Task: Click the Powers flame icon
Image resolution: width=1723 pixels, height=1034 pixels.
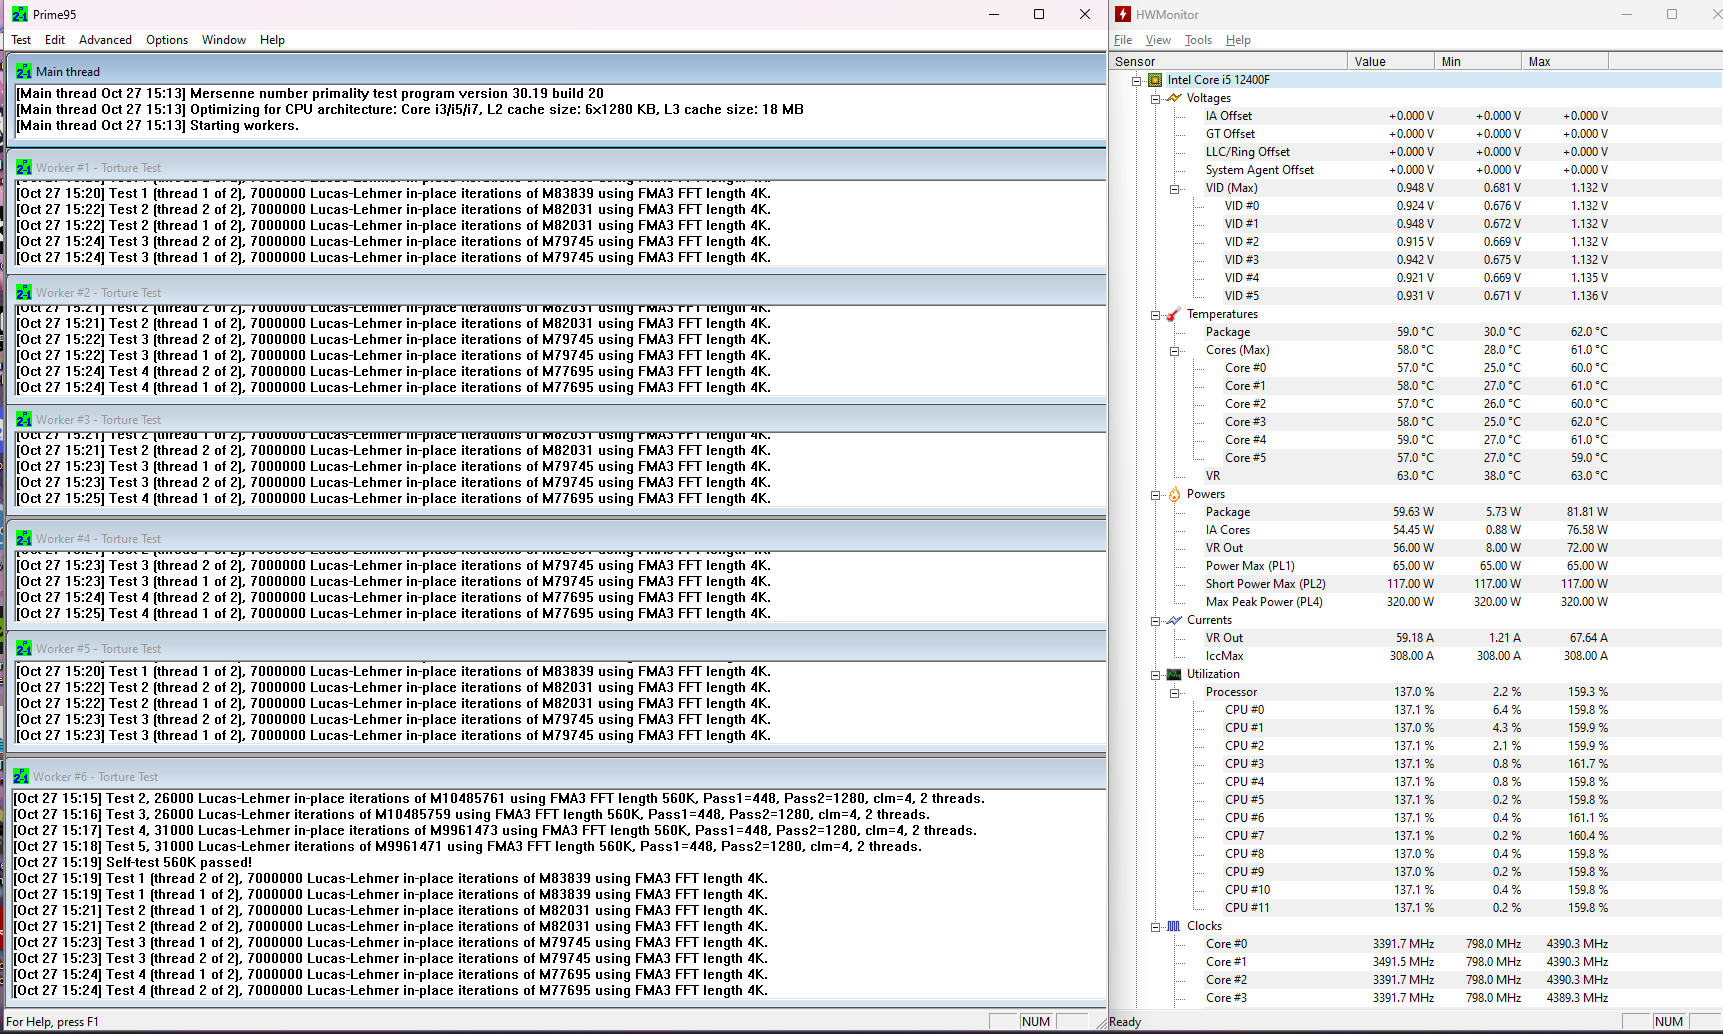Action: tap(1174, 494)
